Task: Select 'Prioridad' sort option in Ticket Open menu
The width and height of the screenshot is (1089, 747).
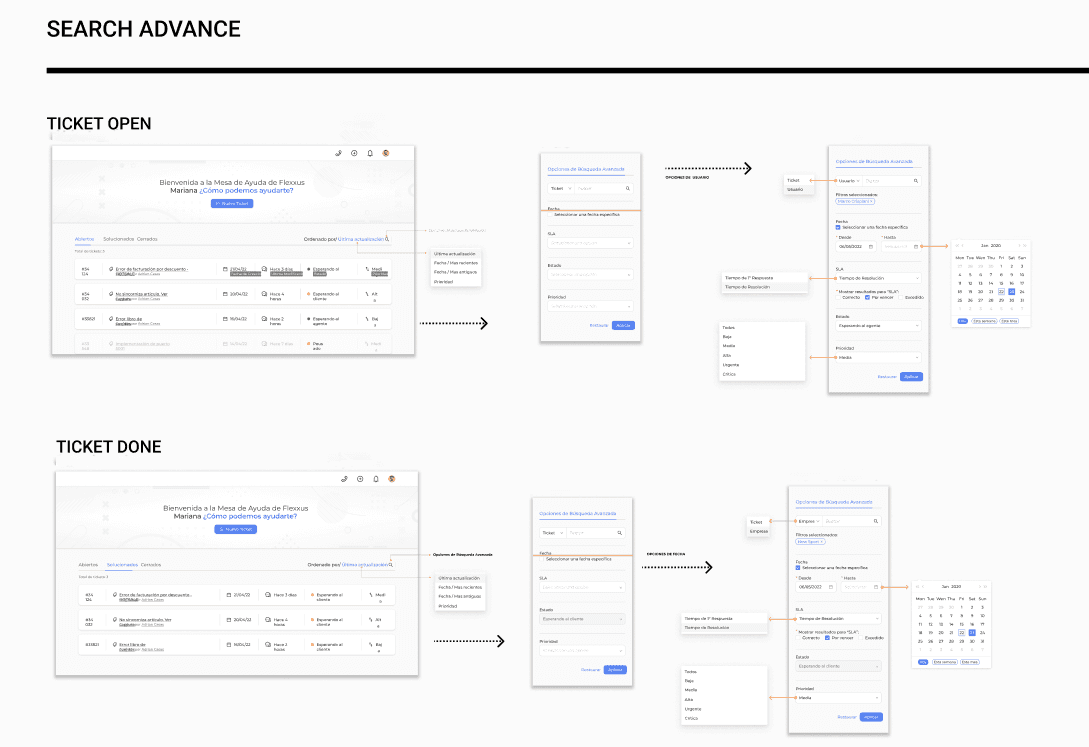Action: pyautogui.click(x=443, y=281)
